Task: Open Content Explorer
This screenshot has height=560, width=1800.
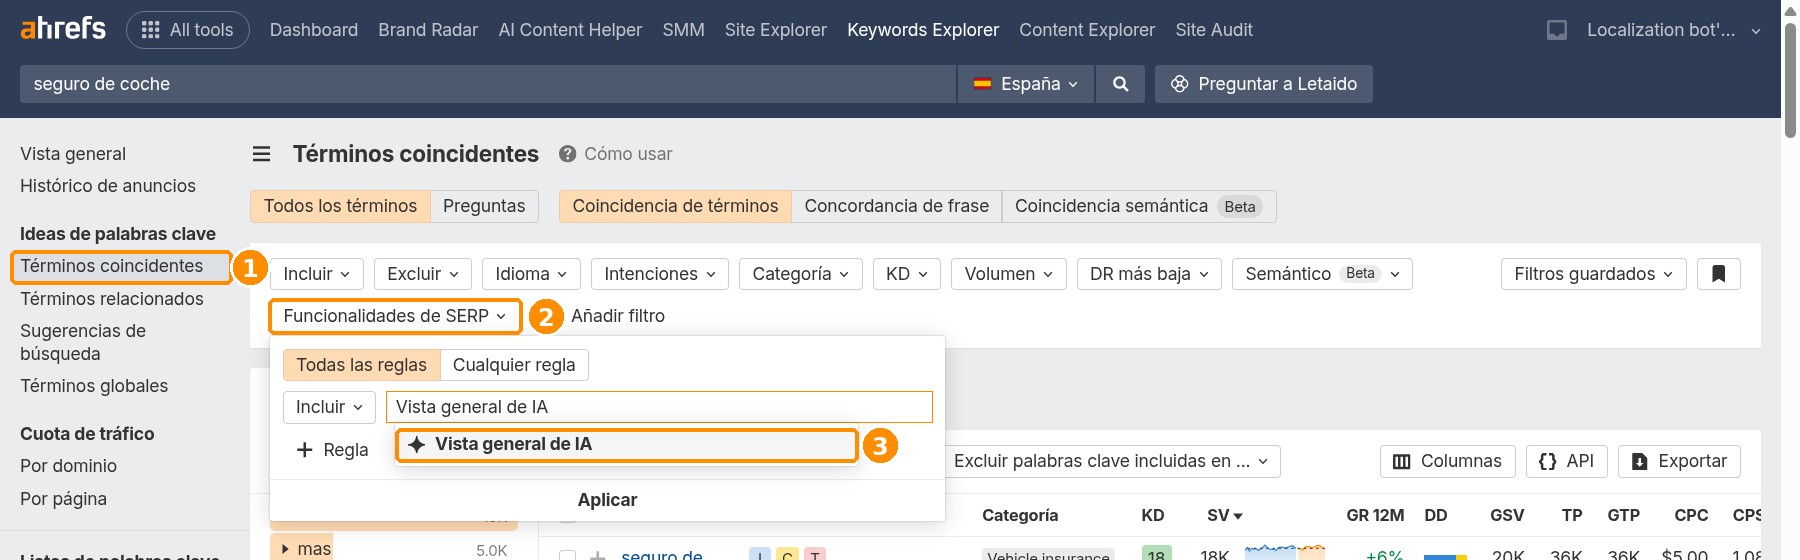Action: click(x=1087, y=30)
